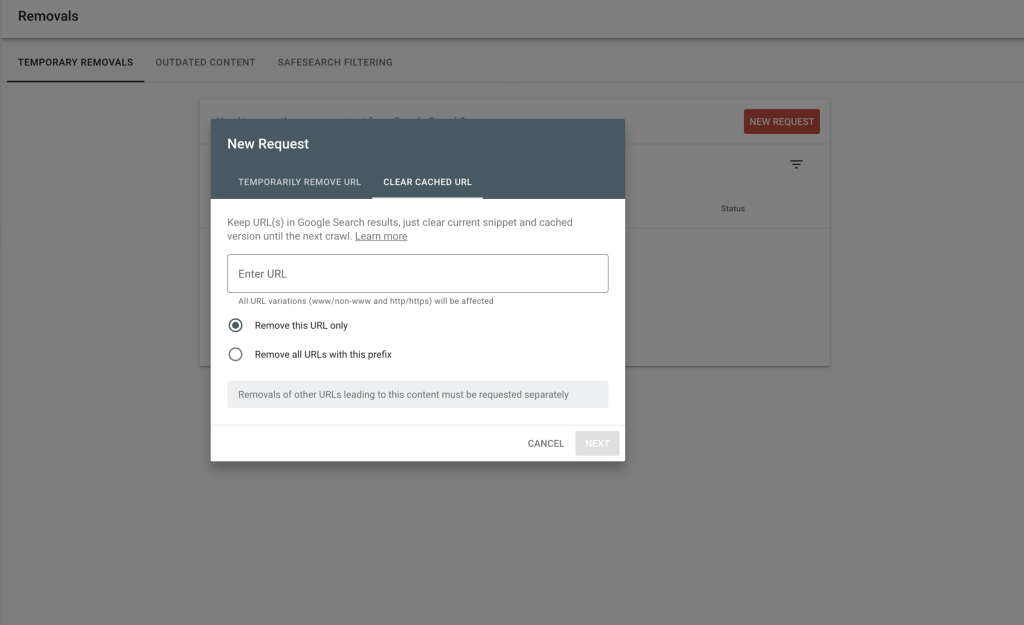Click the Enter URL input field

coord(417,274)
